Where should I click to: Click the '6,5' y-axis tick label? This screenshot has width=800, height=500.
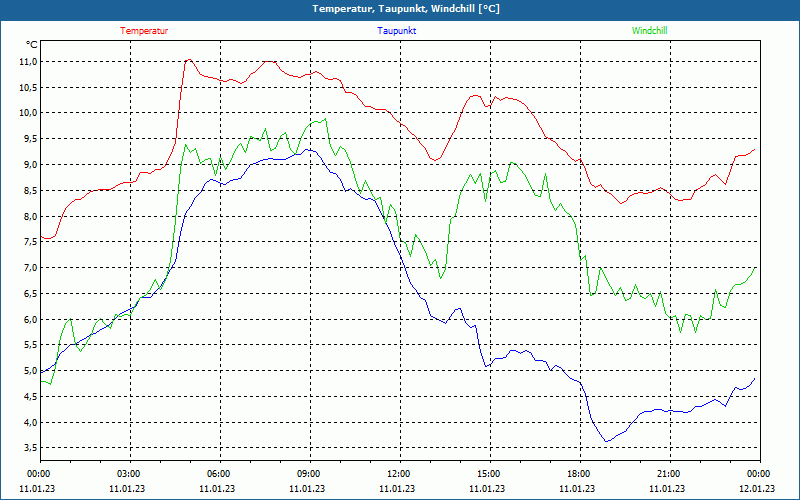30,293
